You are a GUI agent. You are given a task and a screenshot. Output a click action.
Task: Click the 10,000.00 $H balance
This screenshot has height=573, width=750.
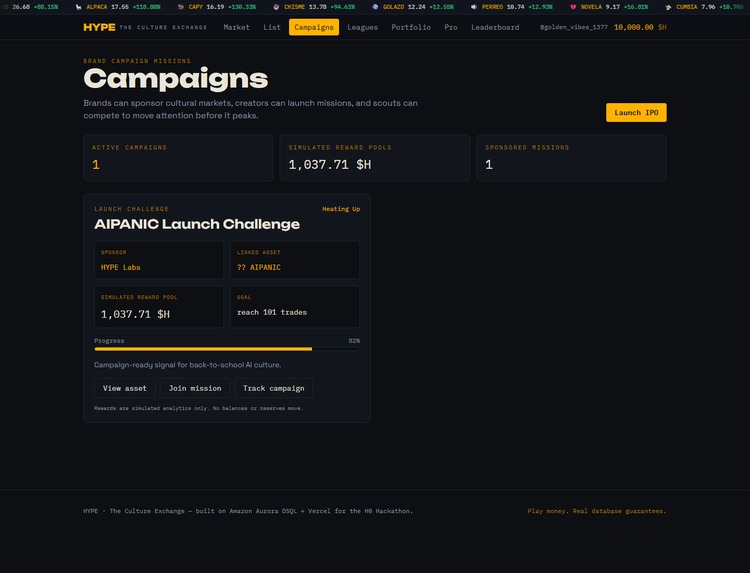click(x=640, y=27)
